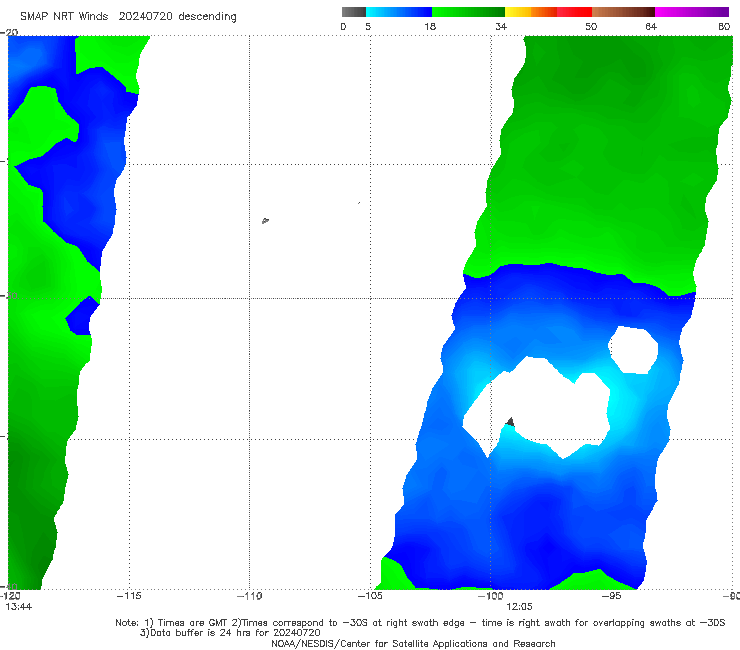This screenshot has width=740, height=650.
Task: Select the longitude label "-105"
Action: coord(370,596)
